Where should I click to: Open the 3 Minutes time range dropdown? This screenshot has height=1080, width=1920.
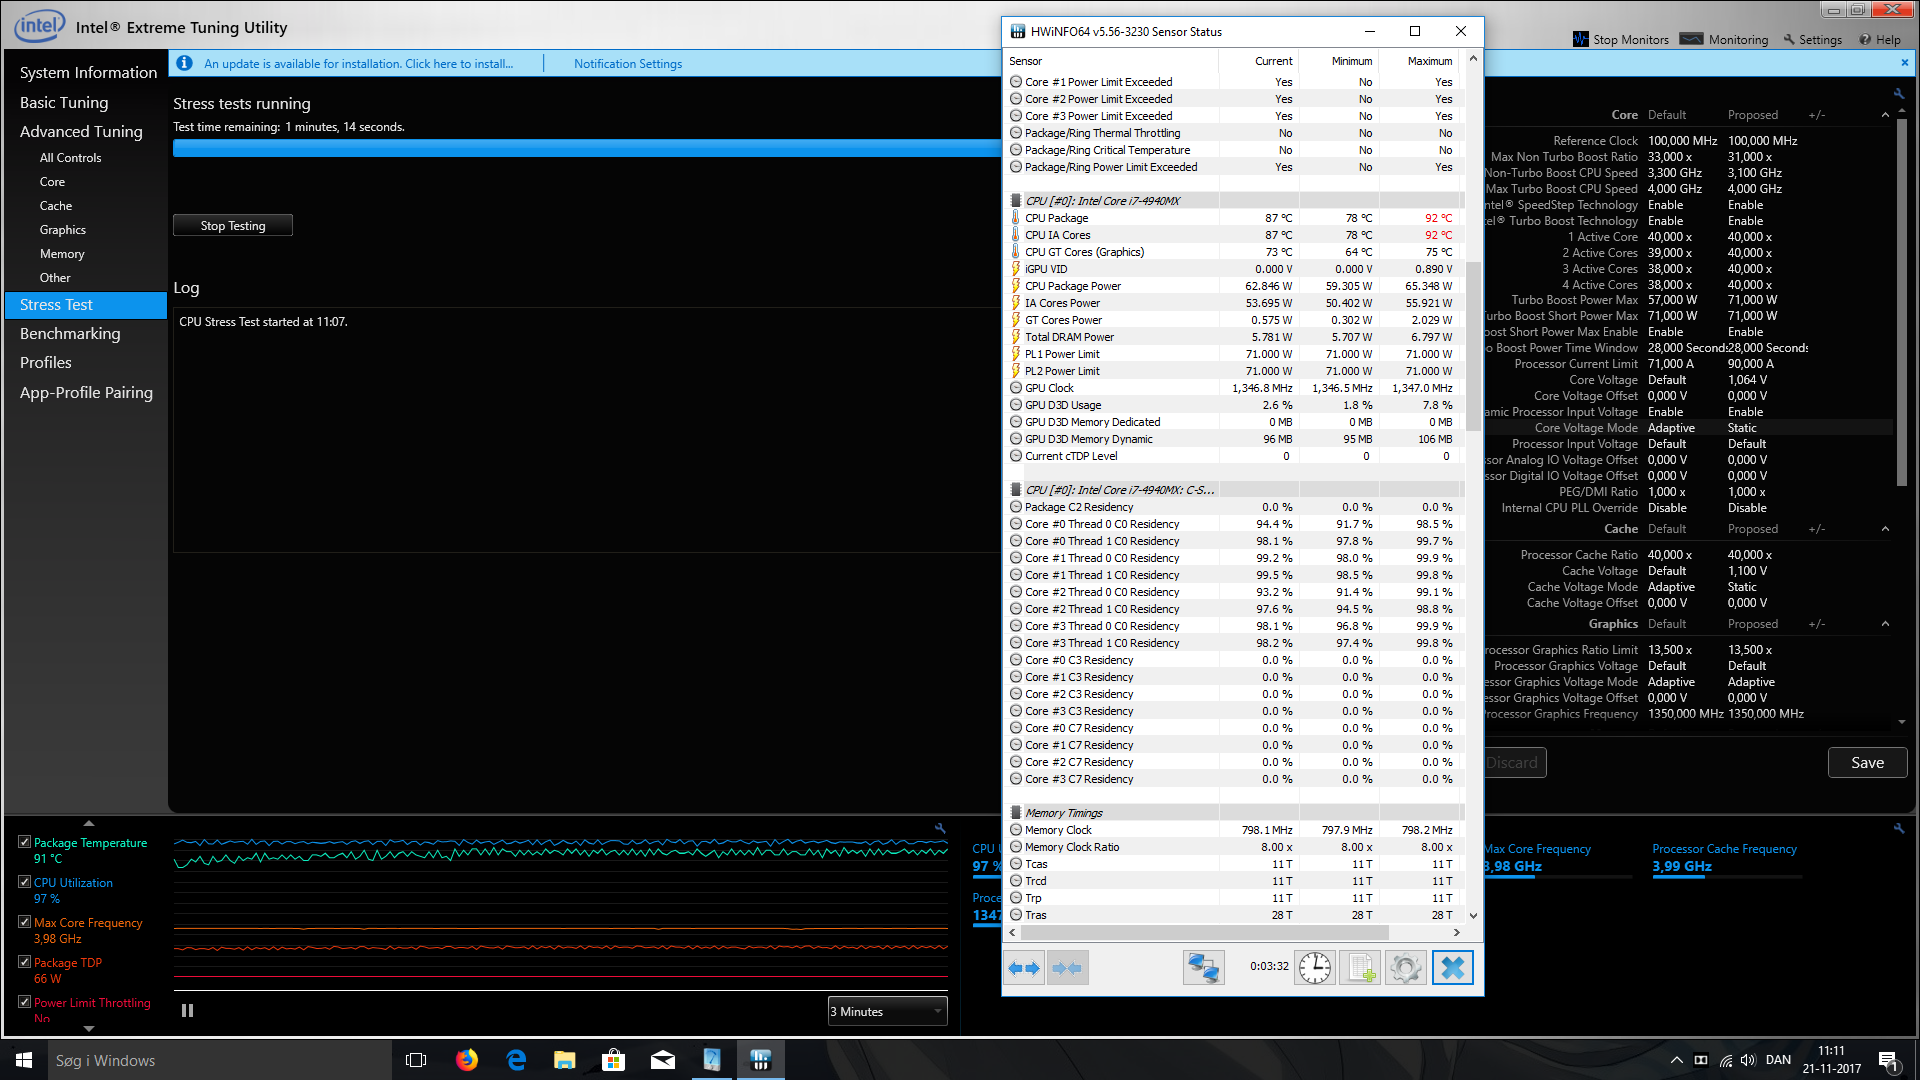887,1011
